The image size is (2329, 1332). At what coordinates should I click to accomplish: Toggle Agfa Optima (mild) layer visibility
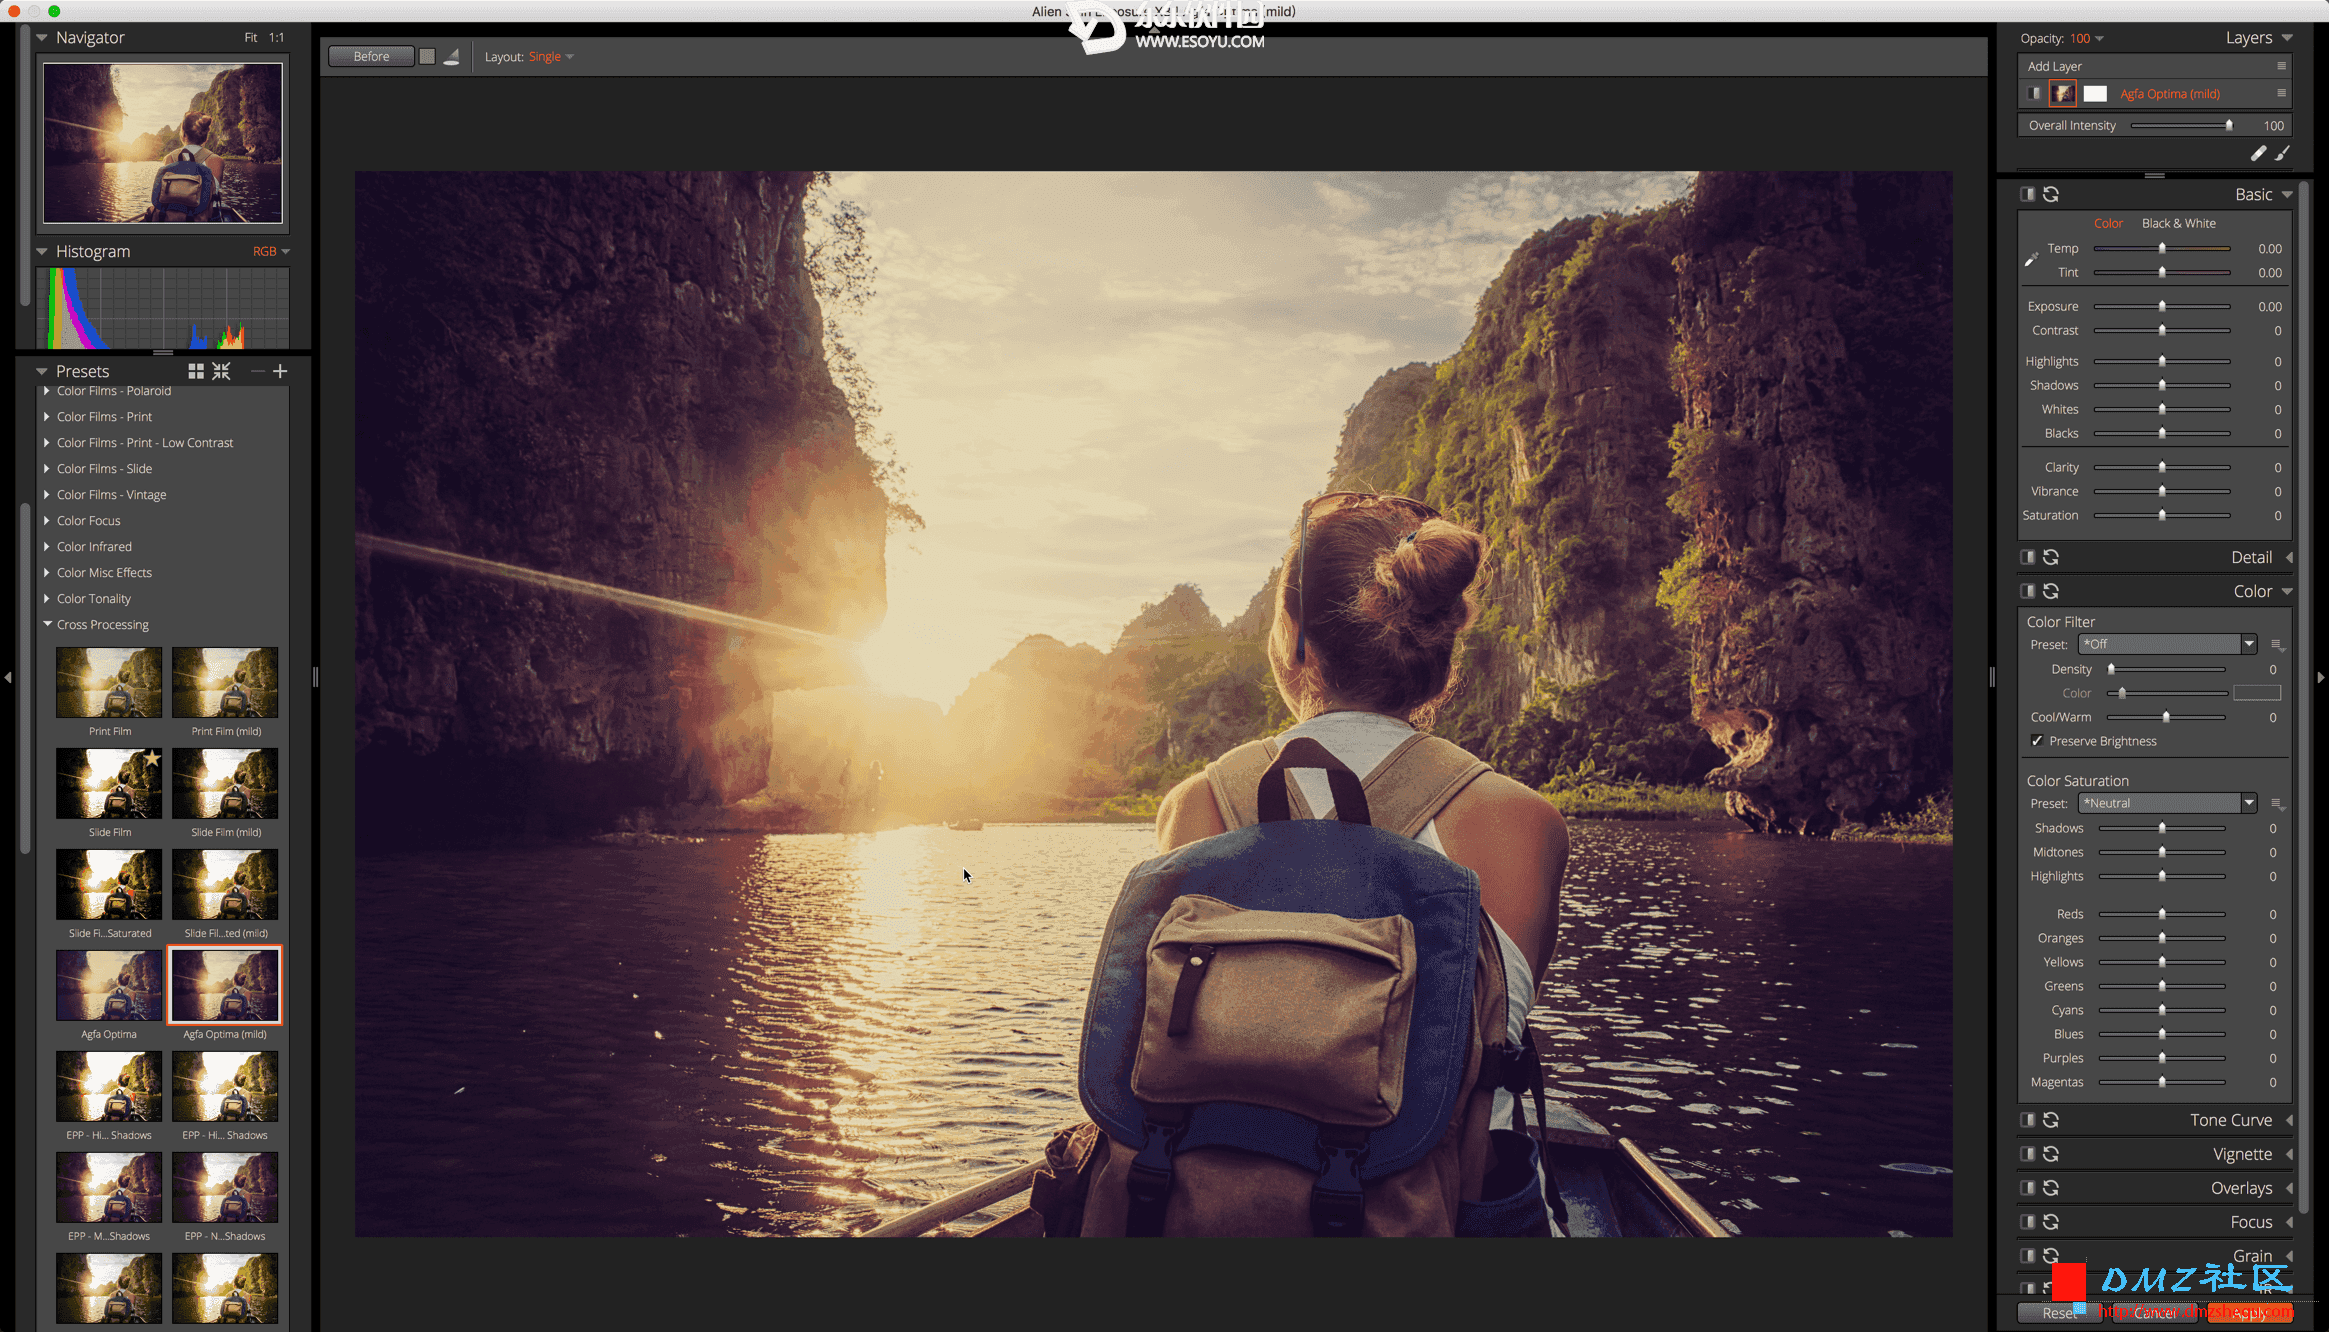(x=2033, y=93)
